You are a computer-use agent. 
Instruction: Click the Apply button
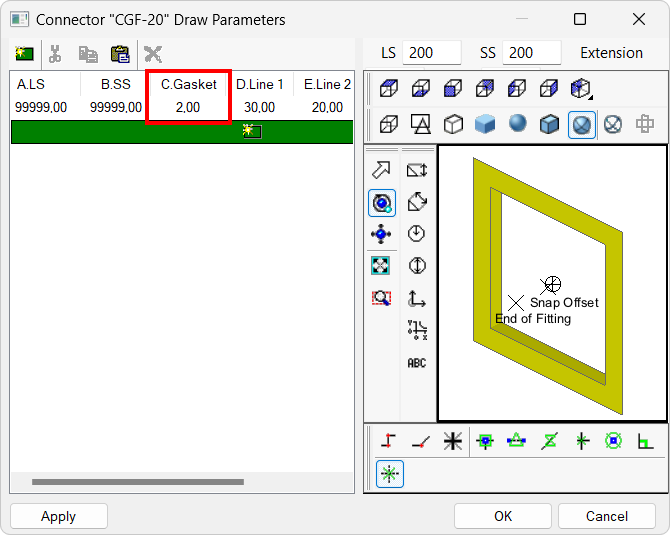coord(59,516)
